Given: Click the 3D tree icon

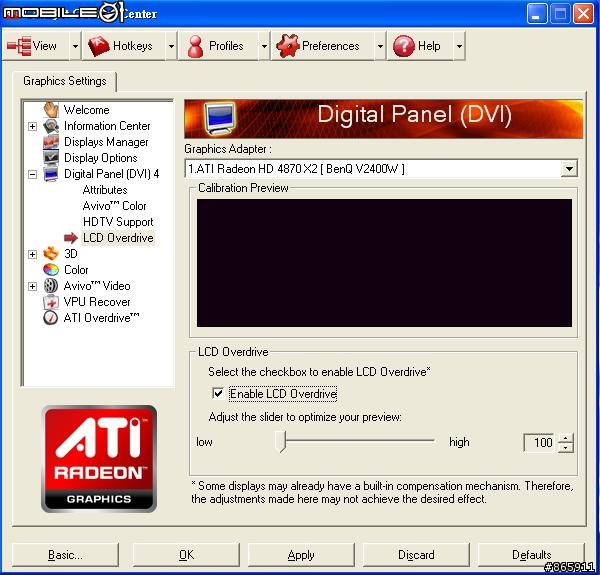Looking at the screenshot, I should point(51,254).
